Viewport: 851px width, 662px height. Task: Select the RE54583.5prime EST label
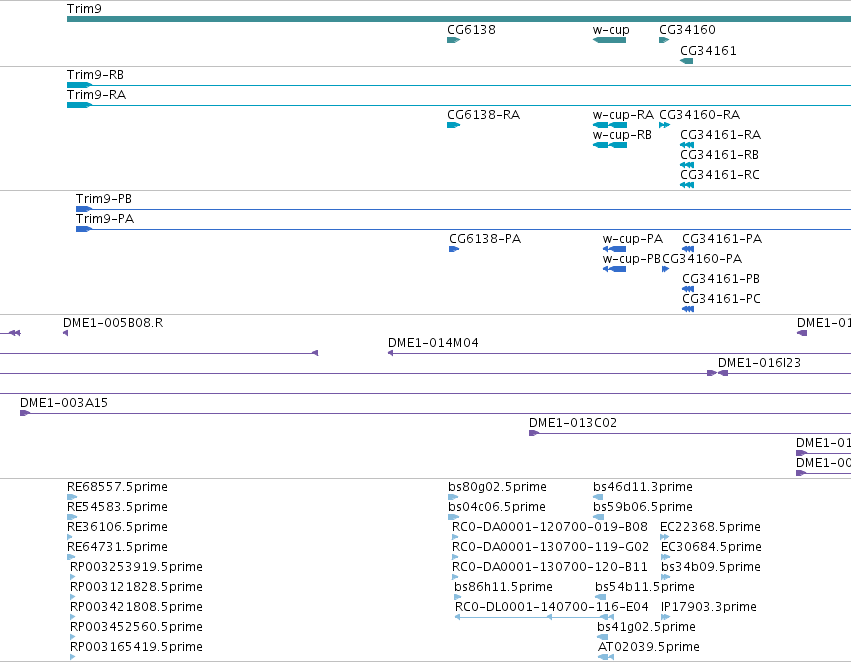tap(117, 507)
